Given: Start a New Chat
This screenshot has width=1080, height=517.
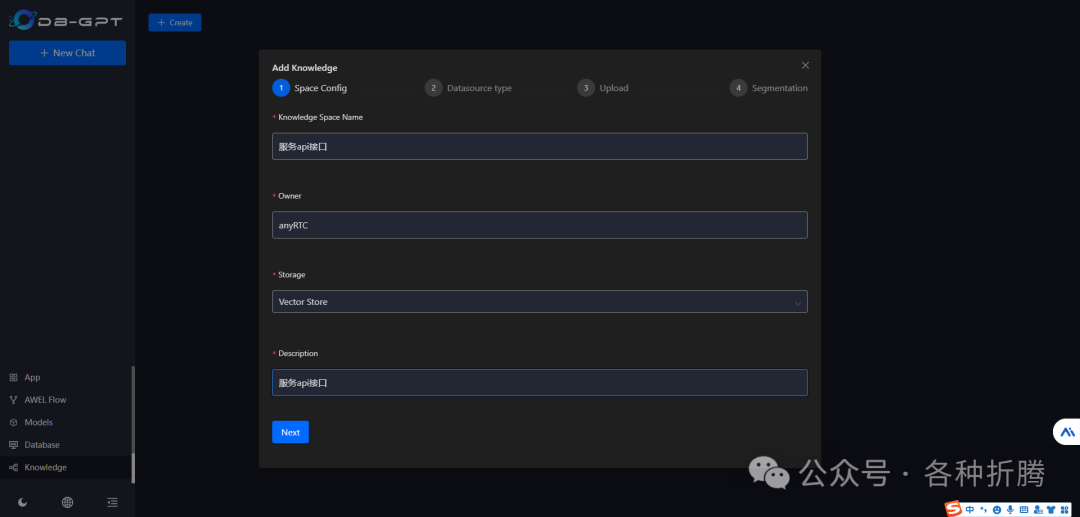Looking at the screenshot, I should tap(68, 53).
